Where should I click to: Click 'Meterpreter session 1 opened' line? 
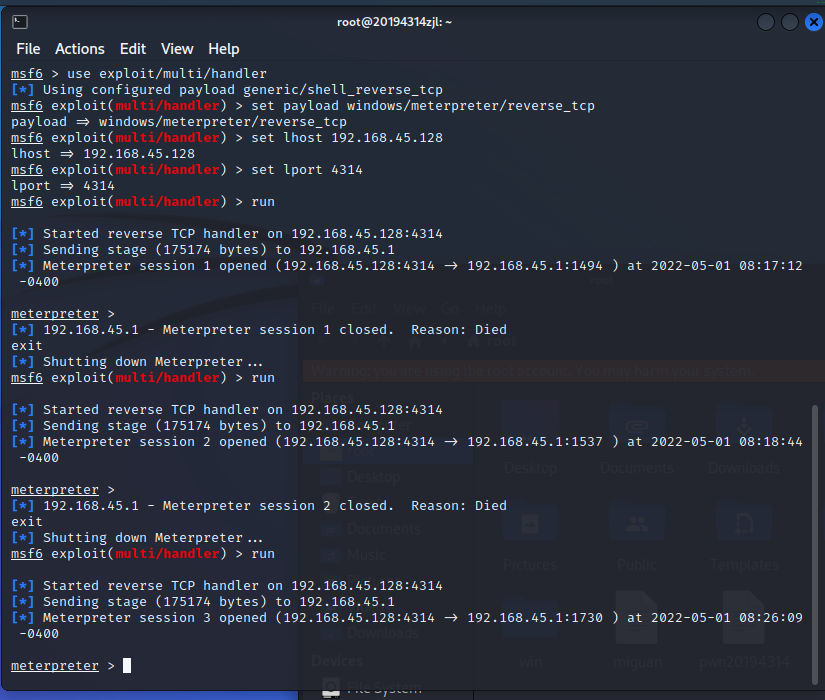[x=407, y=266]
